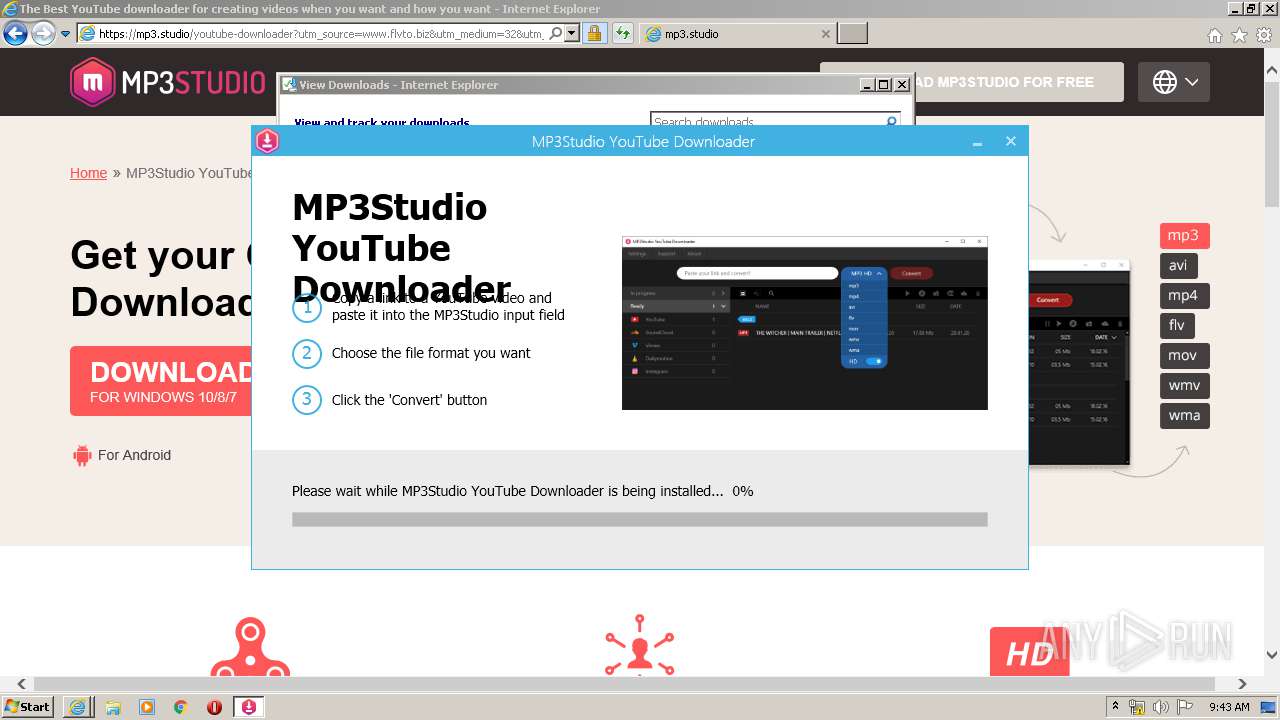Open the volume speaker tray icon

pos(1161,707)
